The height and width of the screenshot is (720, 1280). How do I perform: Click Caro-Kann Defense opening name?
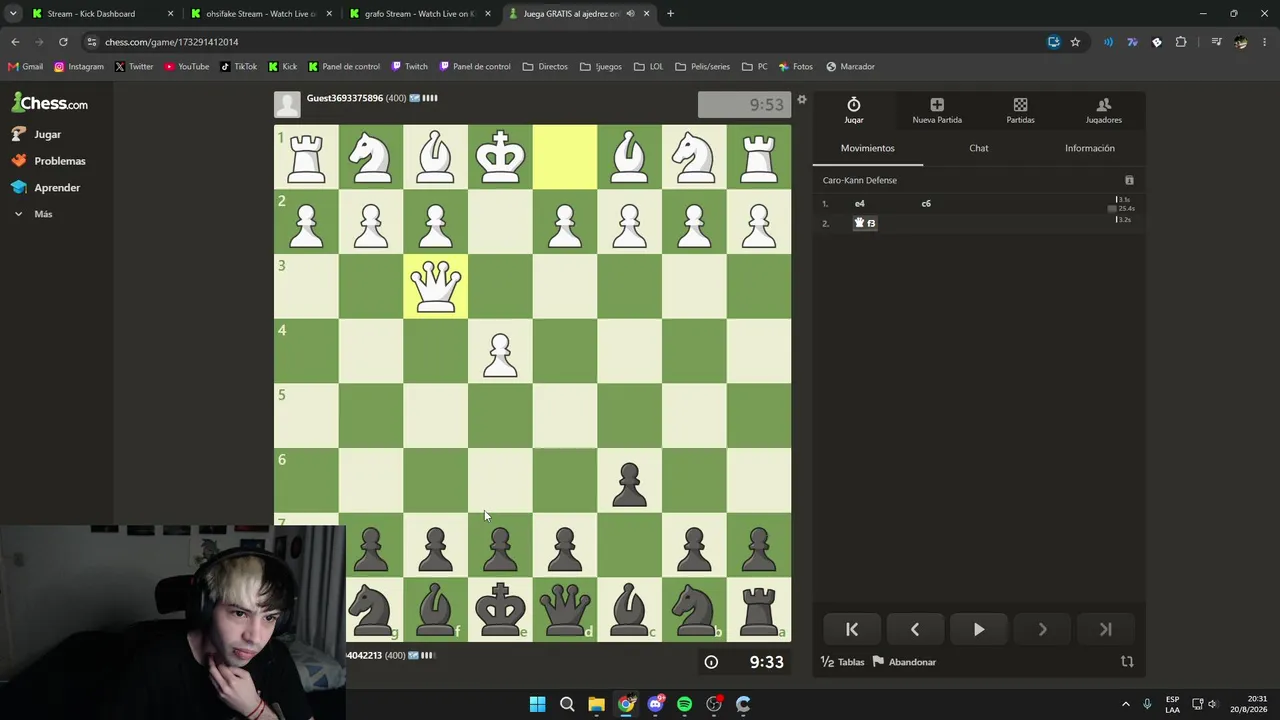(x=860, y=180)
